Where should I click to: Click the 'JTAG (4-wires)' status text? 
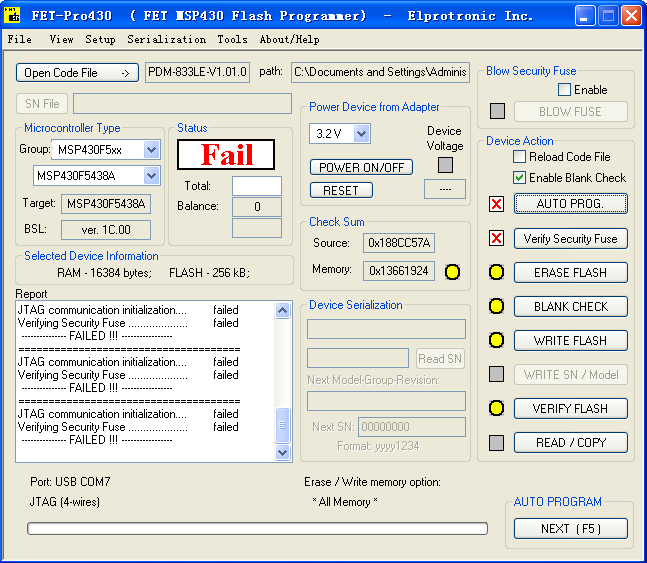65,502
